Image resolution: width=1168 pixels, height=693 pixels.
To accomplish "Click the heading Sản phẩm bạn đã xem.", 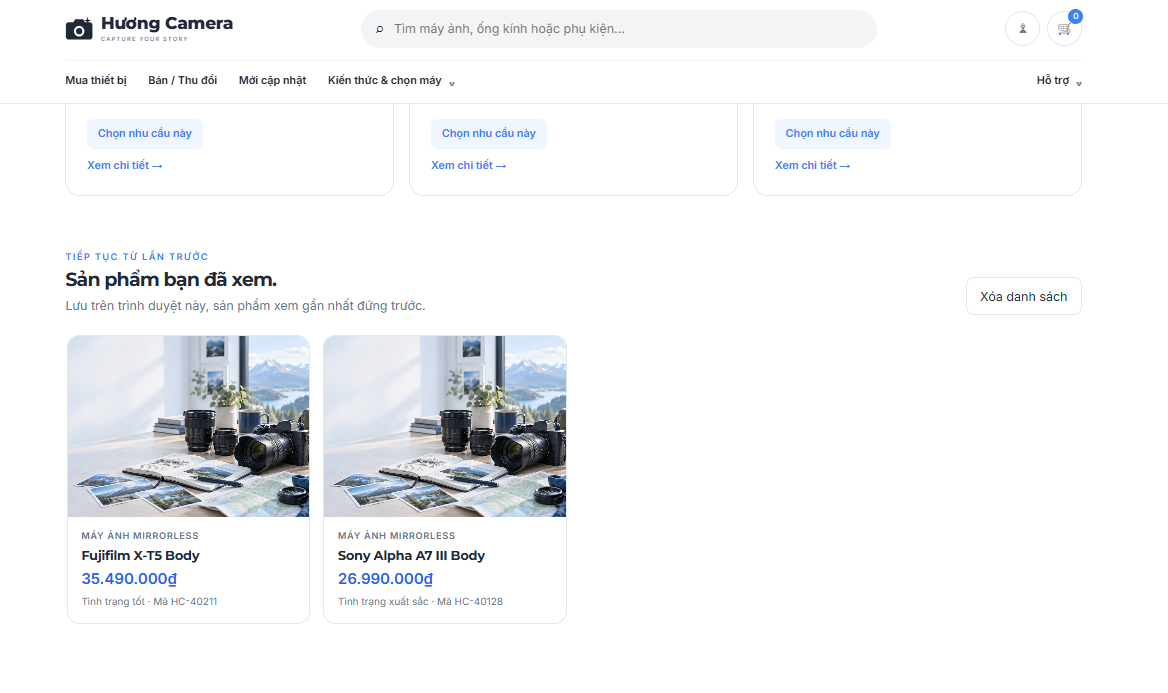I will [x=171, y=280].
